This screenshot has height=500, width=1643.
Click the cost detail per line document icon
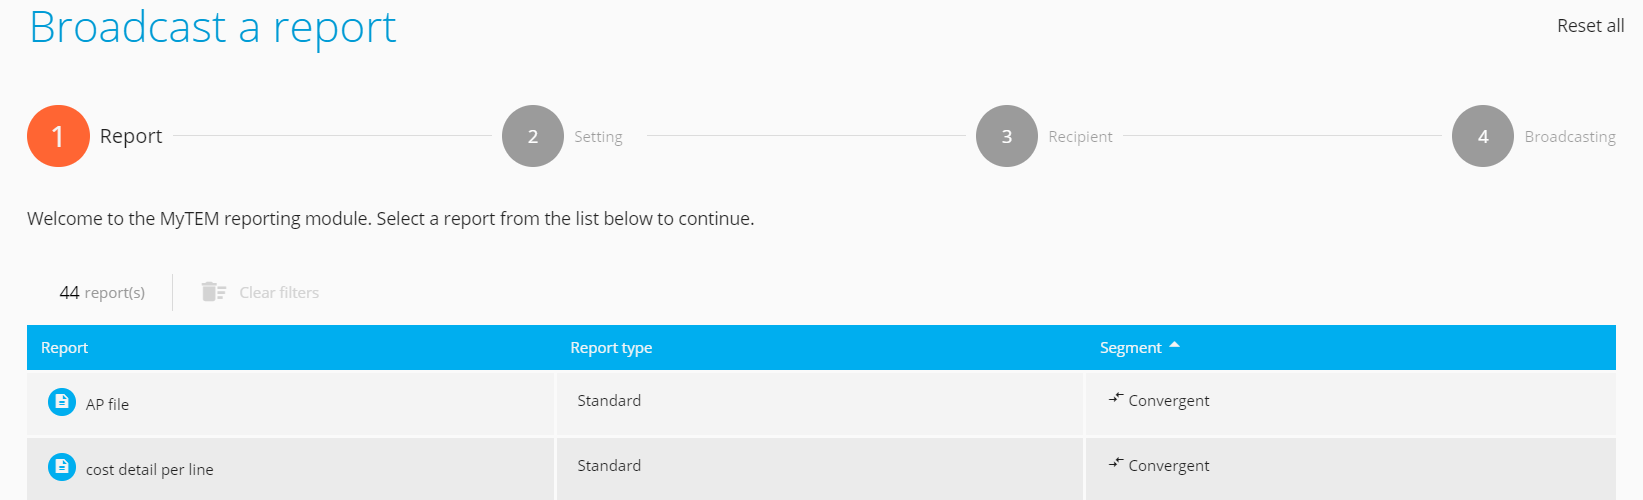point(62,467)
